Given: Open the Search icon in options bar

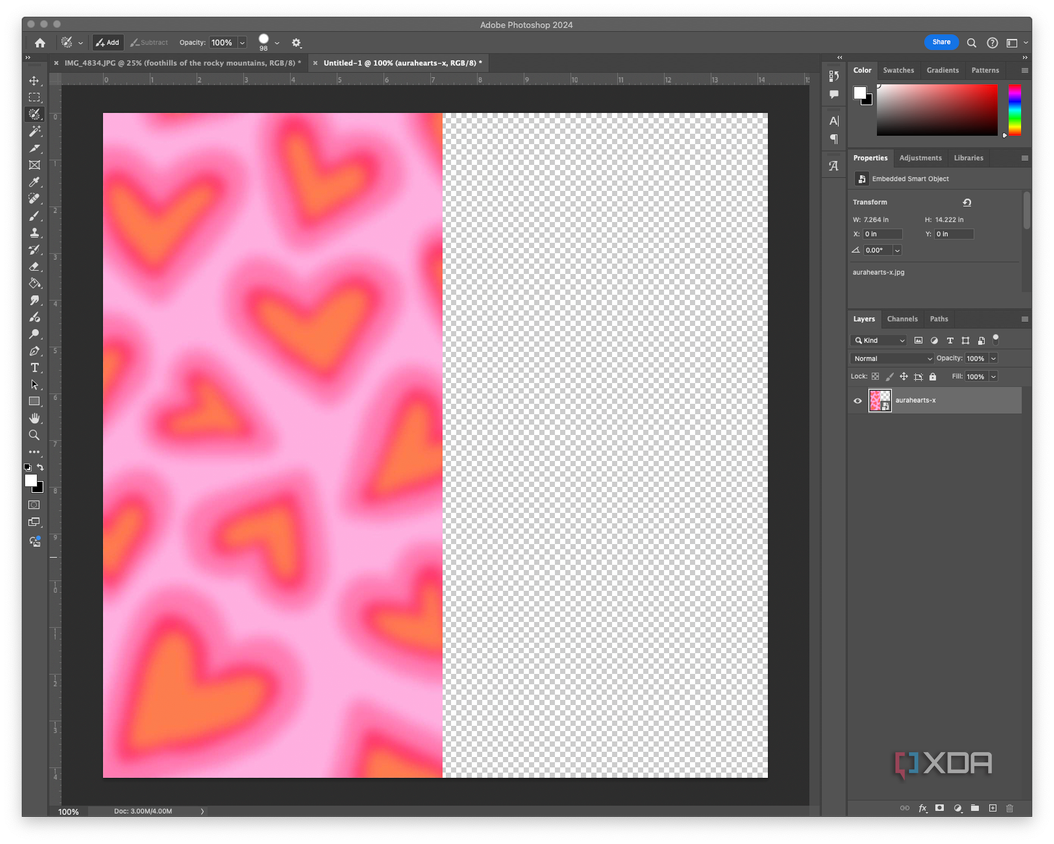Looking at the screenshot, I should (971, 42).
